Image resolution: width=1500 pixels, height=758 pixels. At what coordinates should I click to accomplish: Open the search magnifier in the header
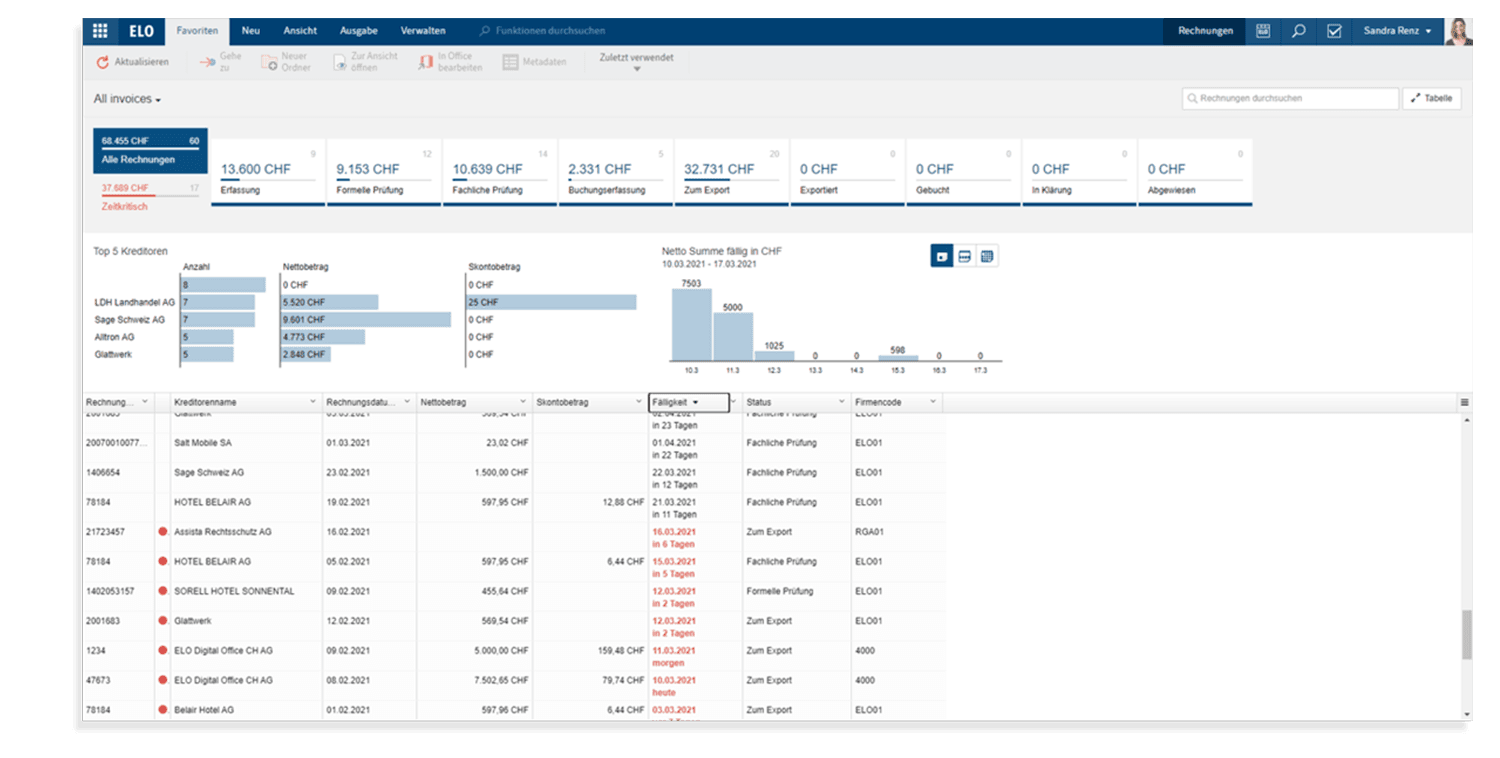click(1298, 31)
